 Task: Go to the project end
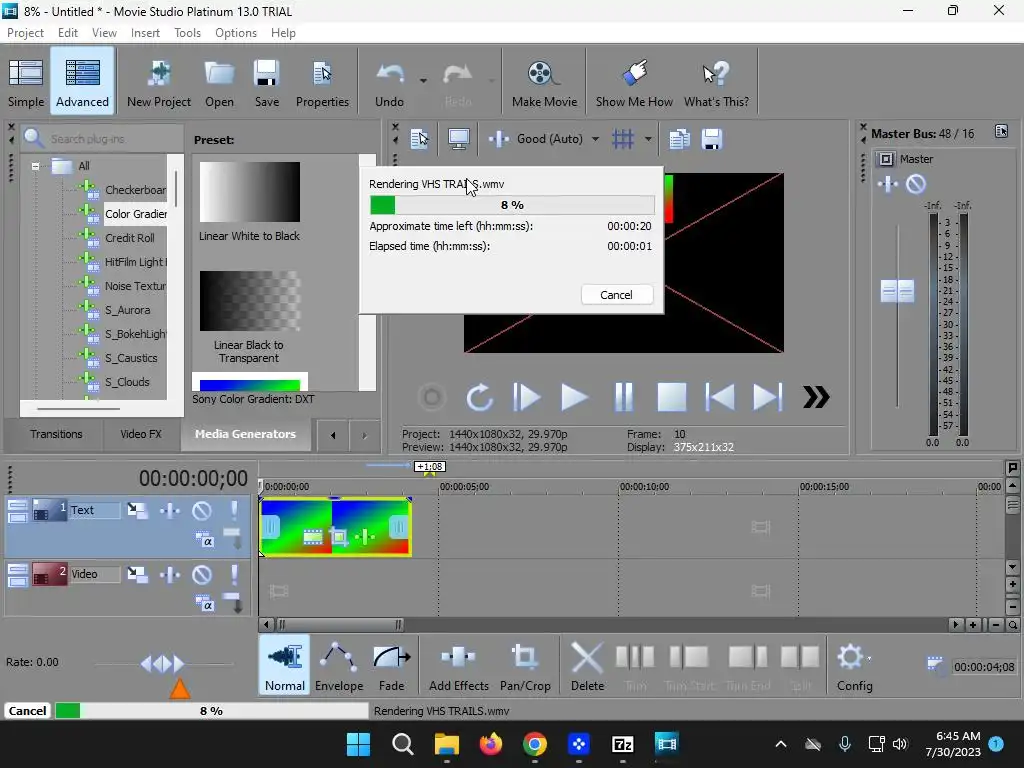coord(768,397)
